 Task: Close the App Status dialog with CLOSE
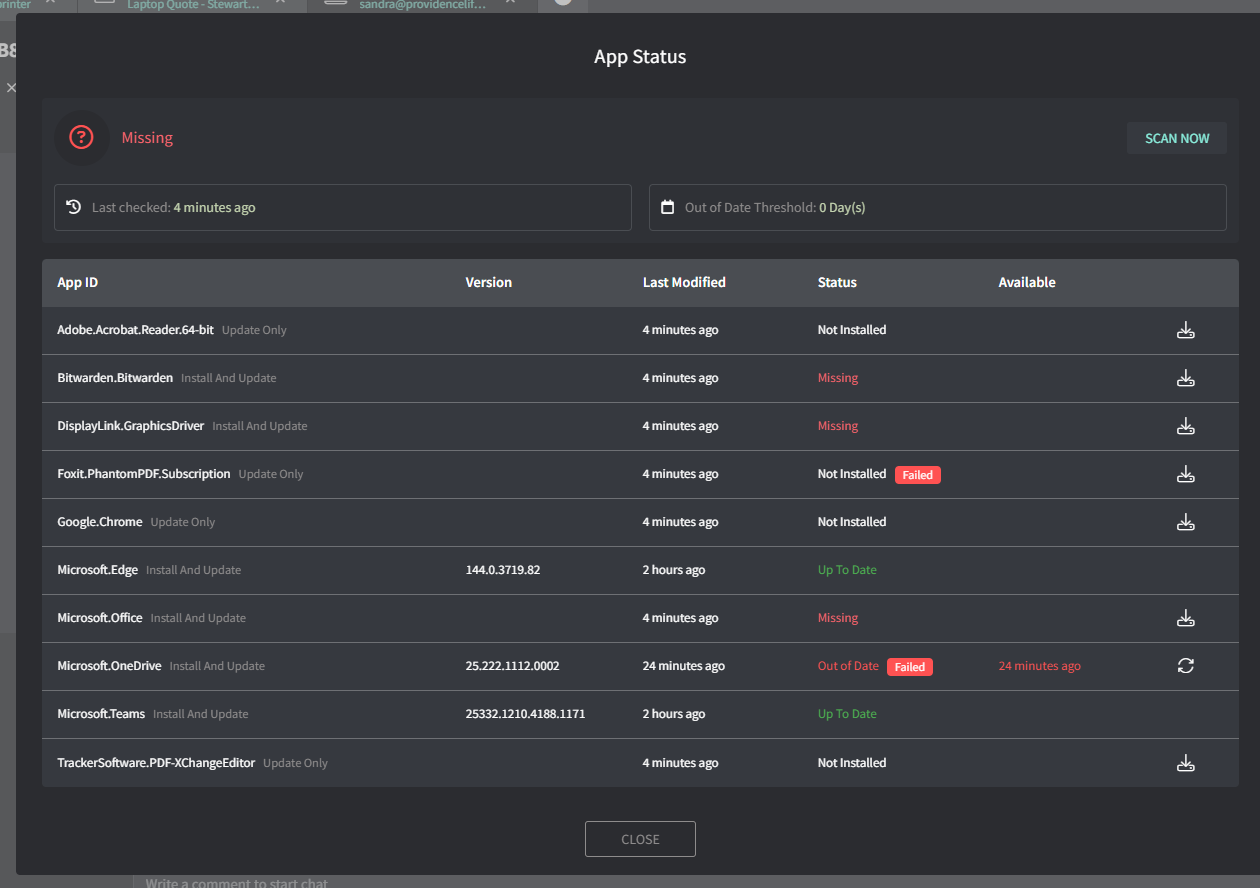coord(640,839)
